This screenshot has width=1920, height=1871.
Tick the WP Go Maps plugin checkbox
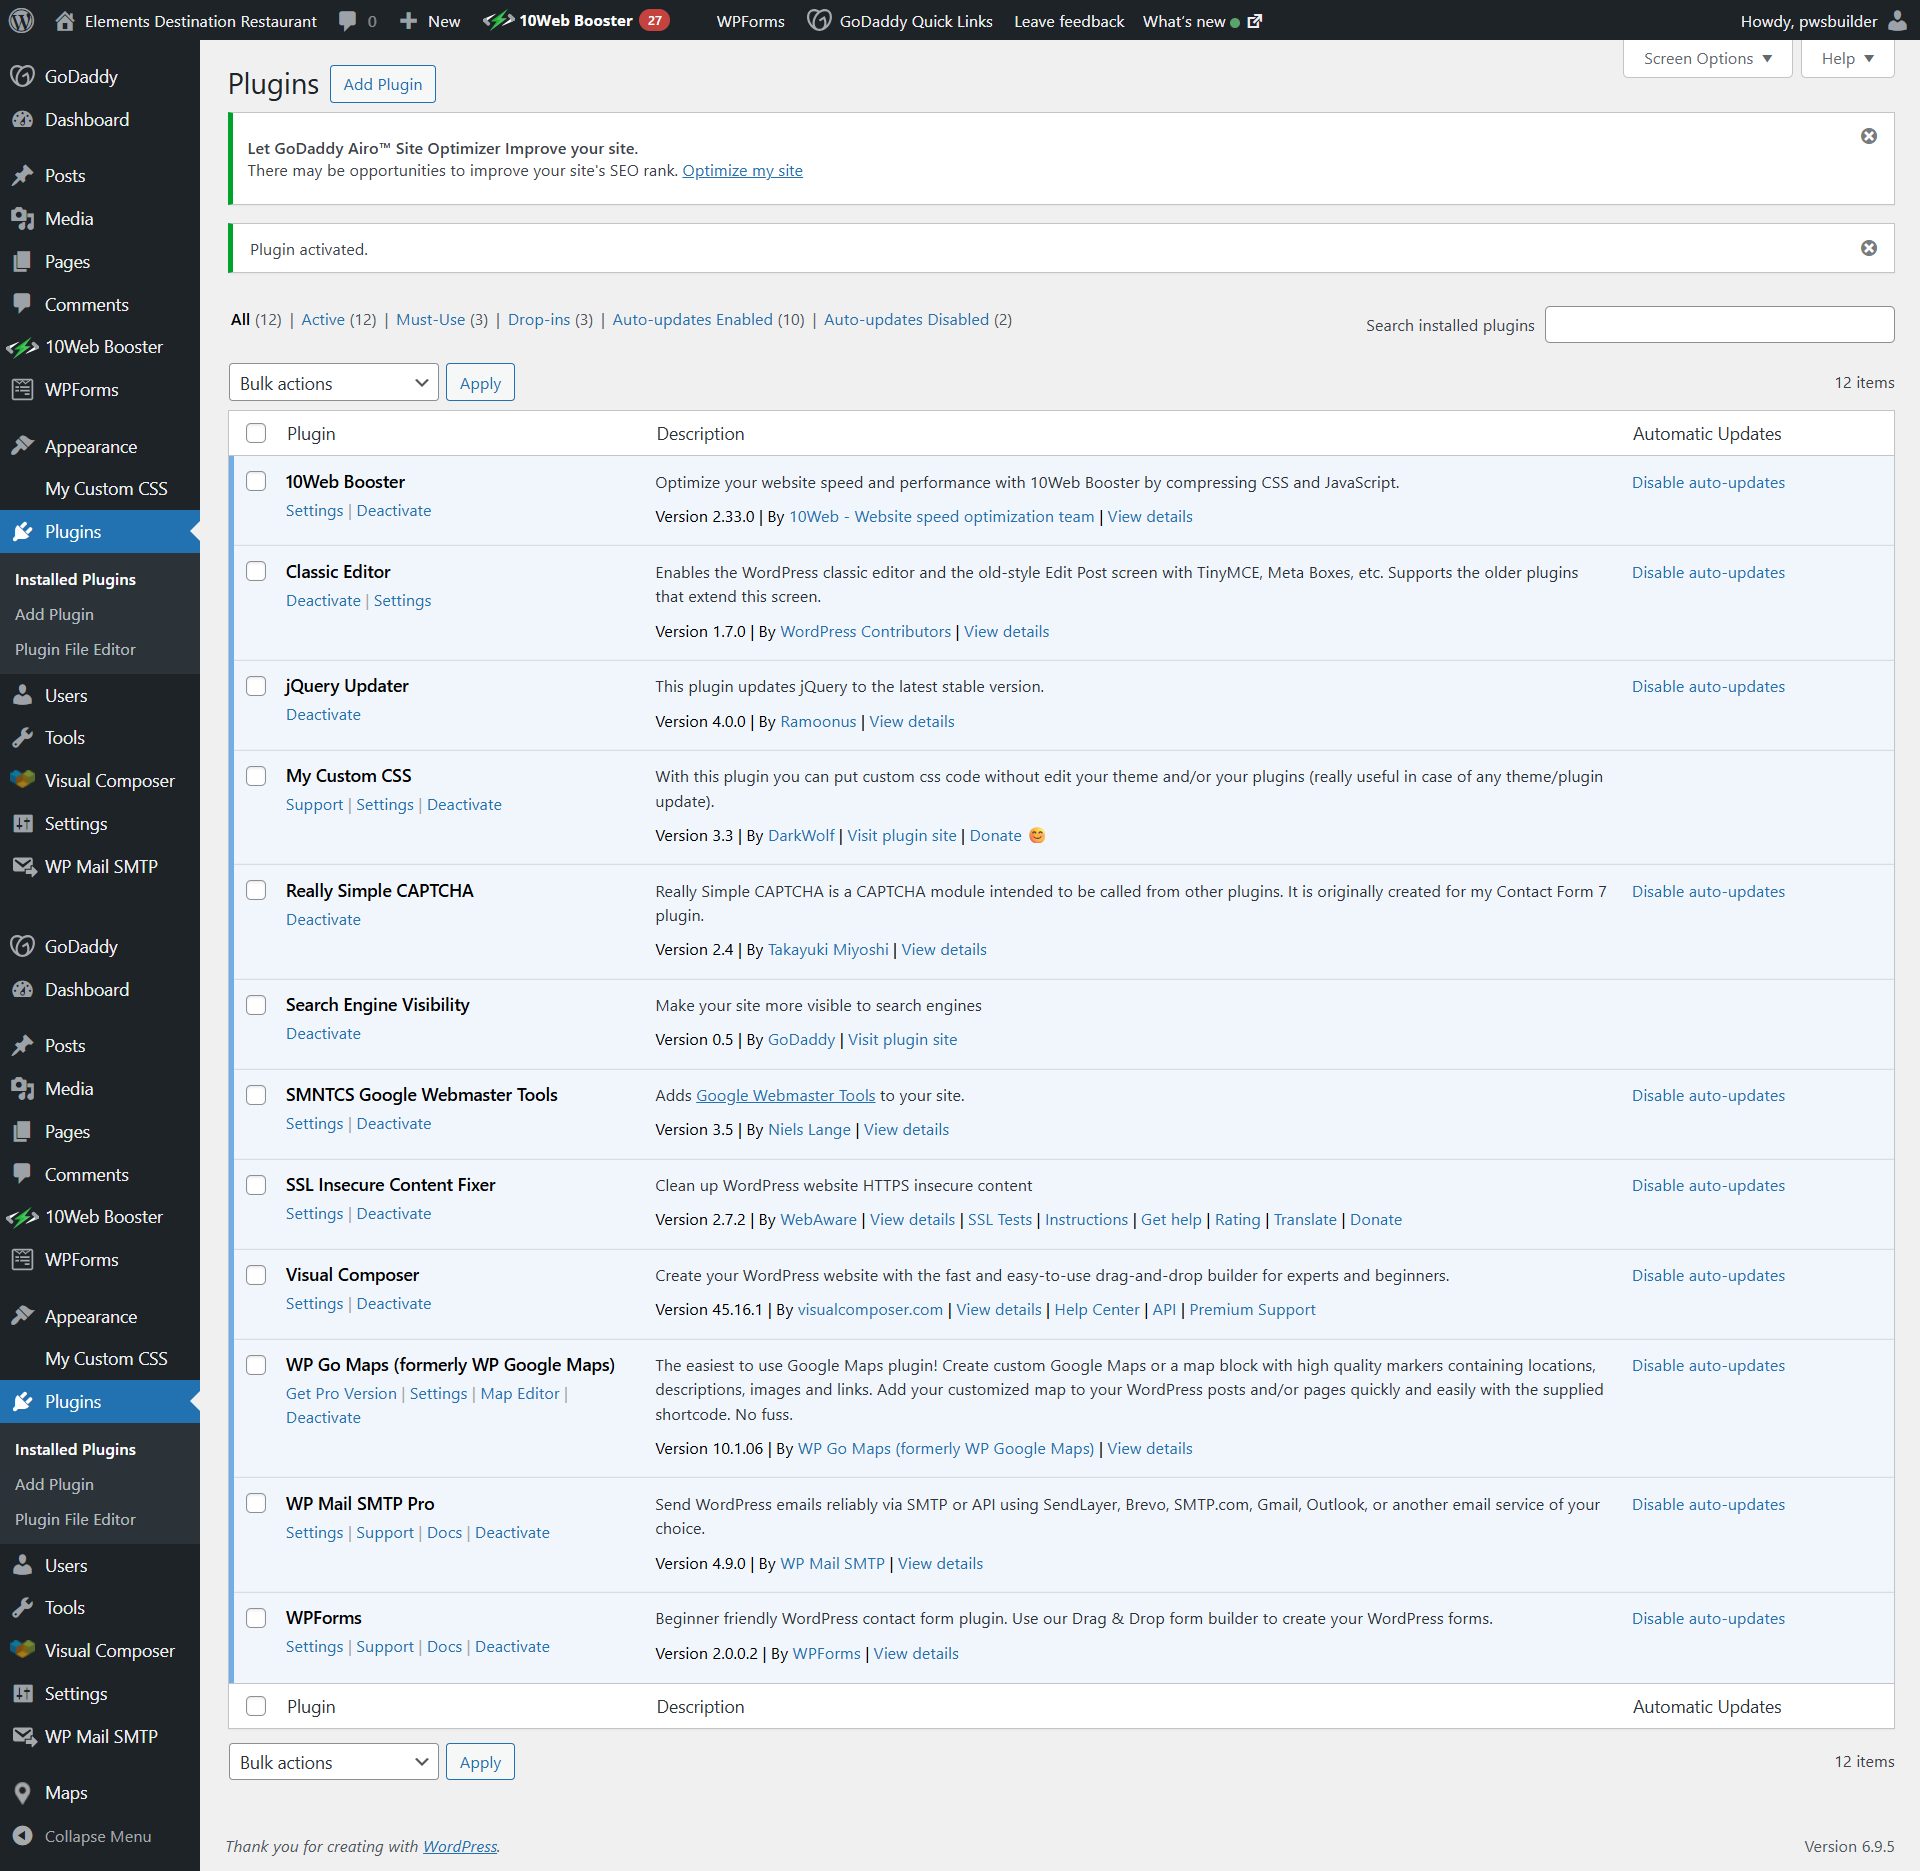coord(257,1365)
